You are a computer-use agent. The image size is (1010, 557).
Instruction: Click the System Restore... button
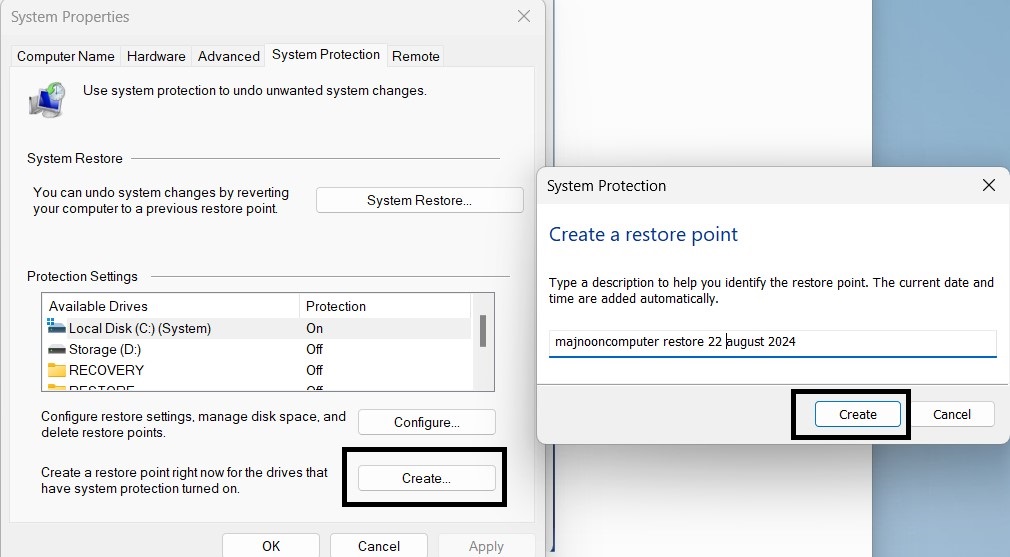(419, 200)
